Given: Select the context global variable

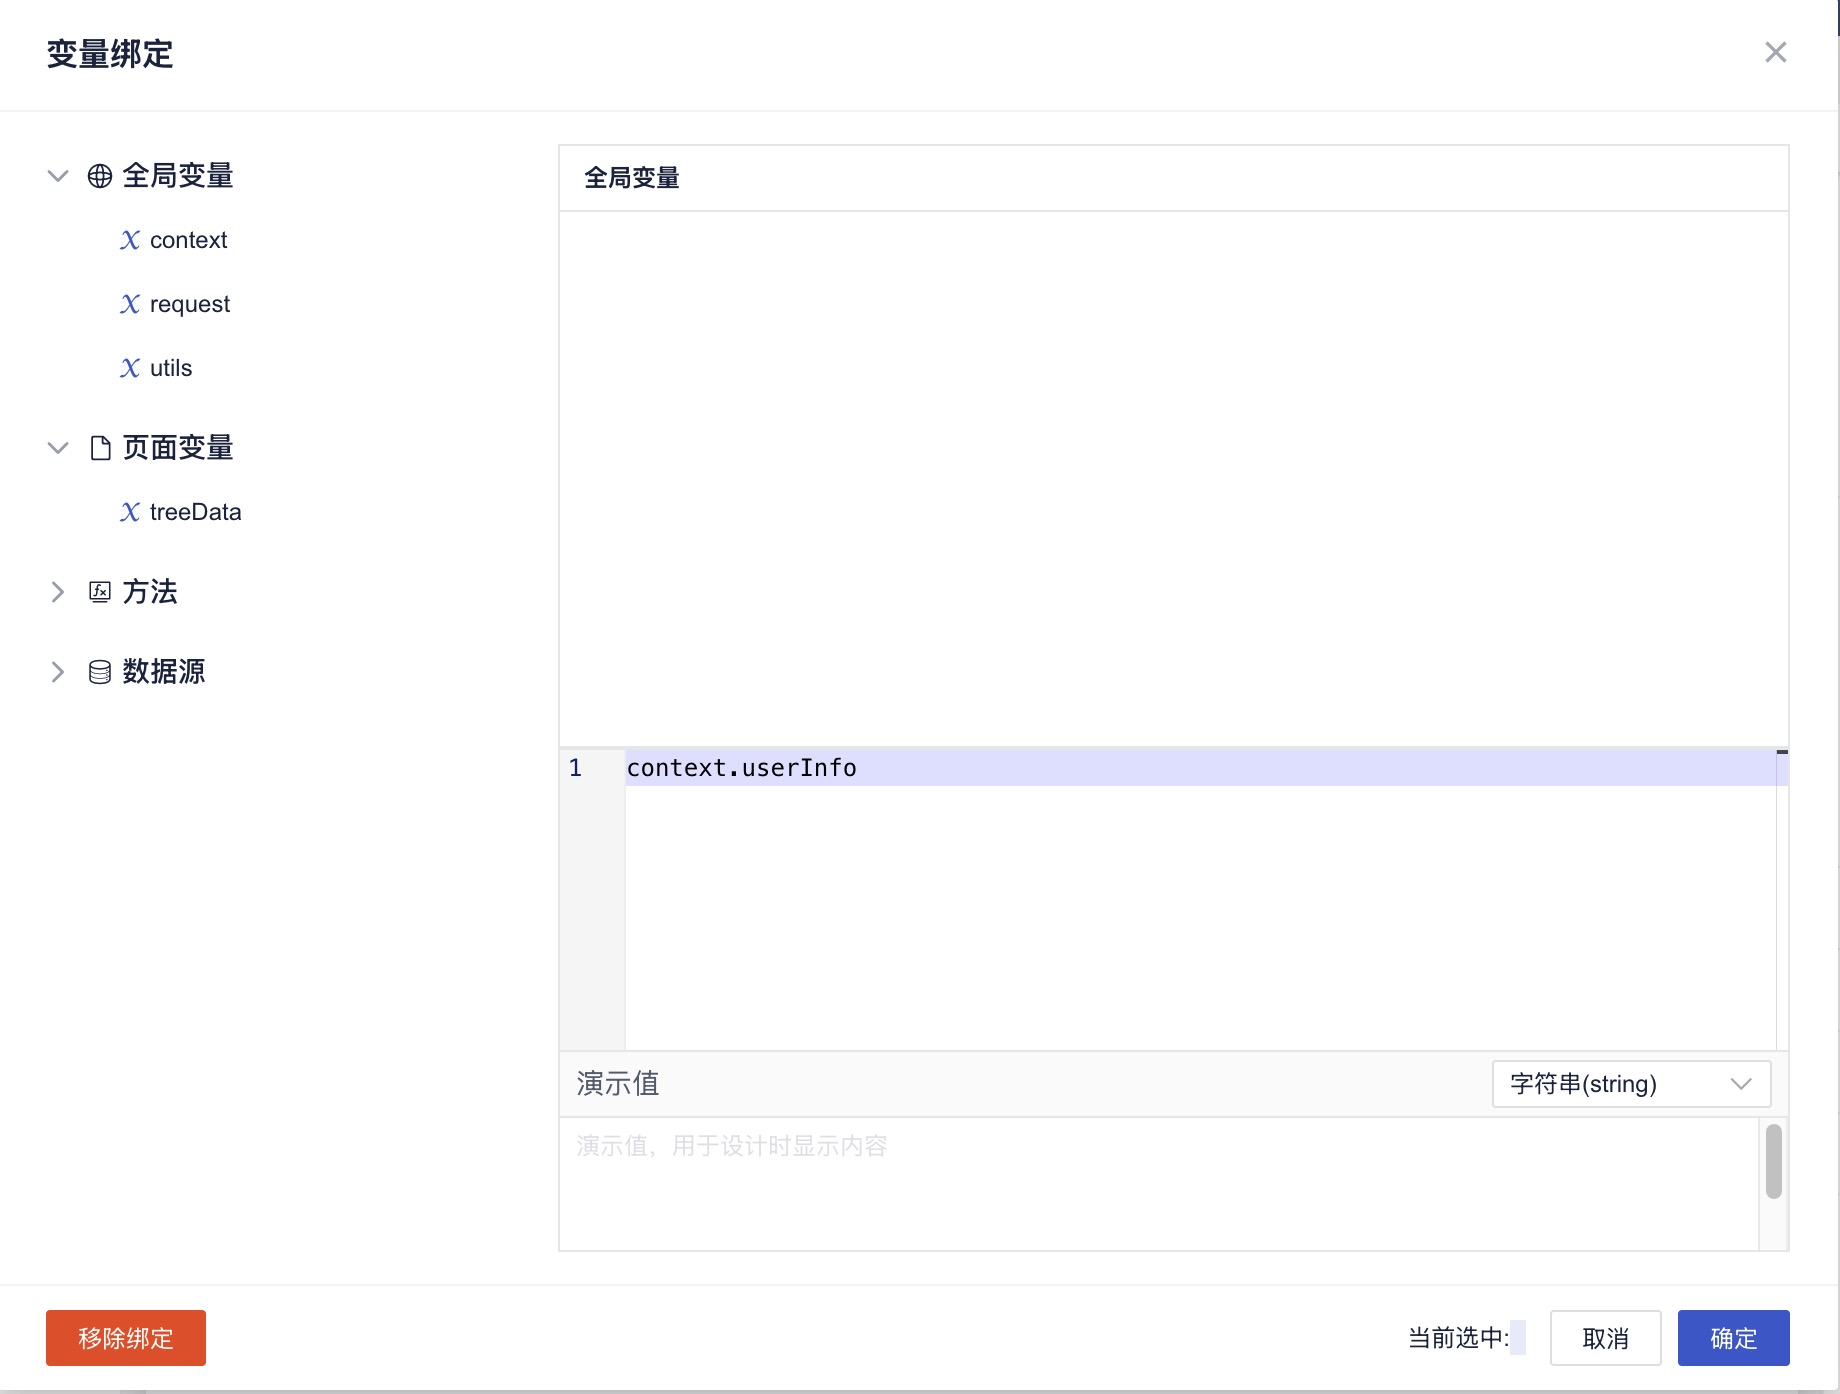Looking at the screenshot, I should click(188, 240).
